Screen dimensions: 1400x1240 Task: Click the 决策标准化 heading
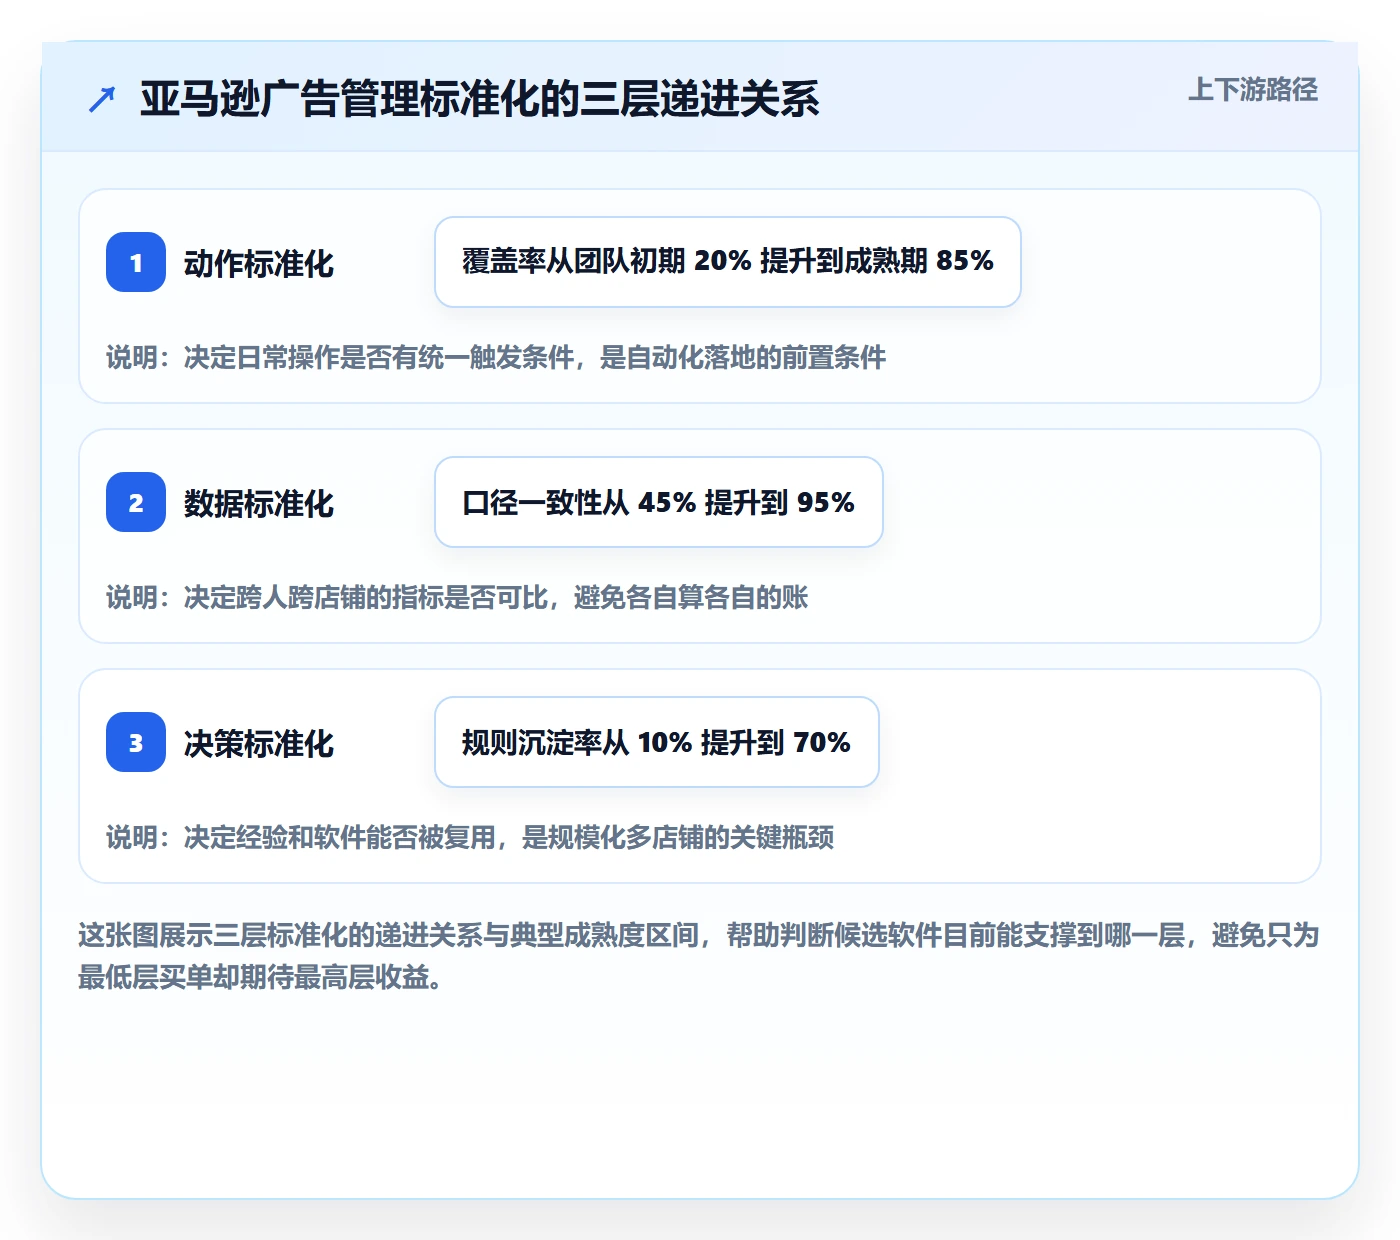259,744
